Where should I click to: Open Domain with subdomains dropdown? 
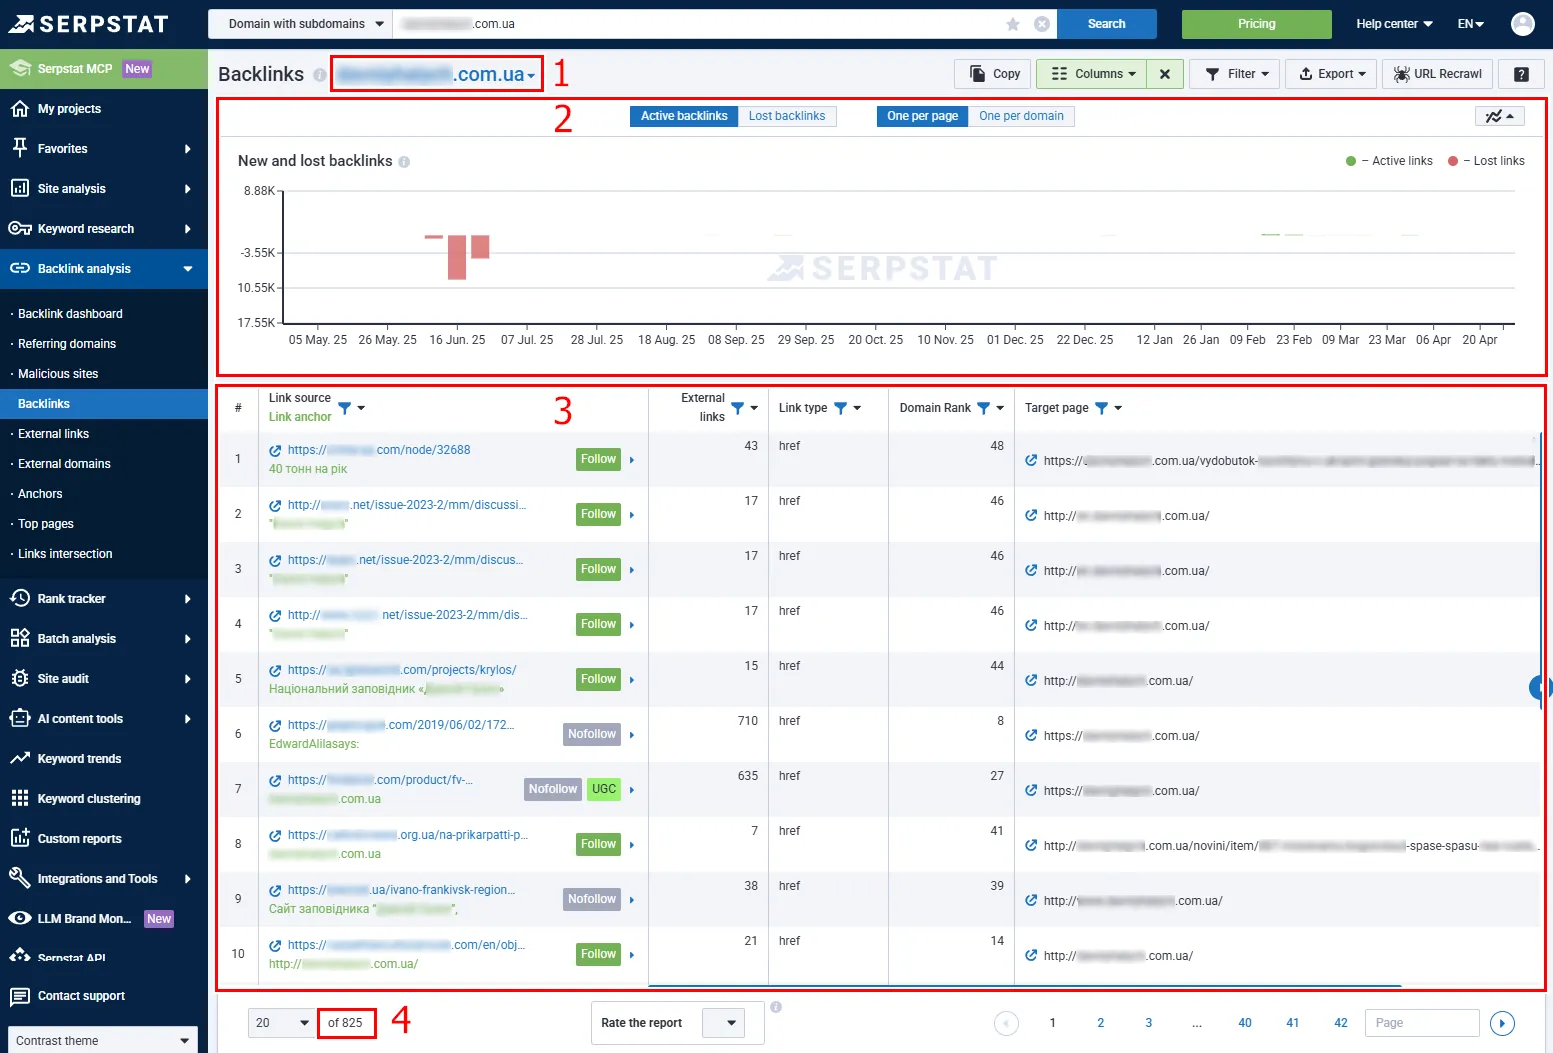300,24
